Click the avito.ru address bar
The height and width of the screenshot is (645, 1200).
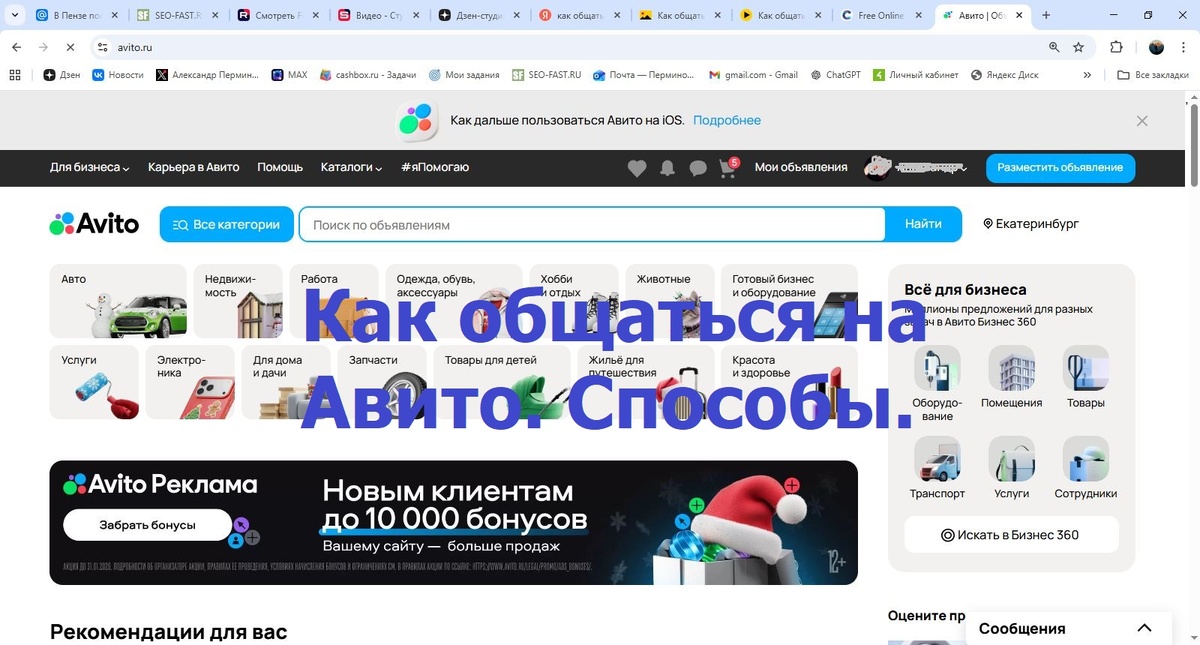pos(565,47)
